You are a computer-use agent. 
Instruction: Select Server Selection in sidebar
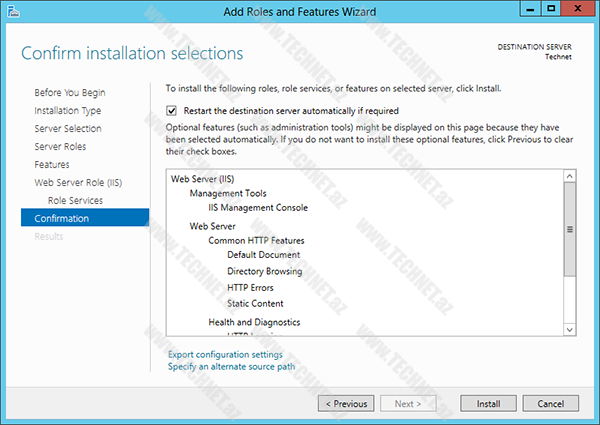[67, 128]
